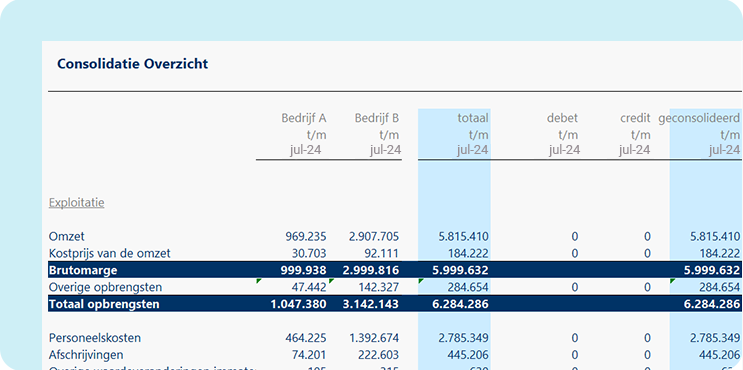Click Totaal opbrengsten value 1.047.380
Image resolution: width=743 pixels, height=370 pixels.
pyautogui.click(x=299, y=304)
